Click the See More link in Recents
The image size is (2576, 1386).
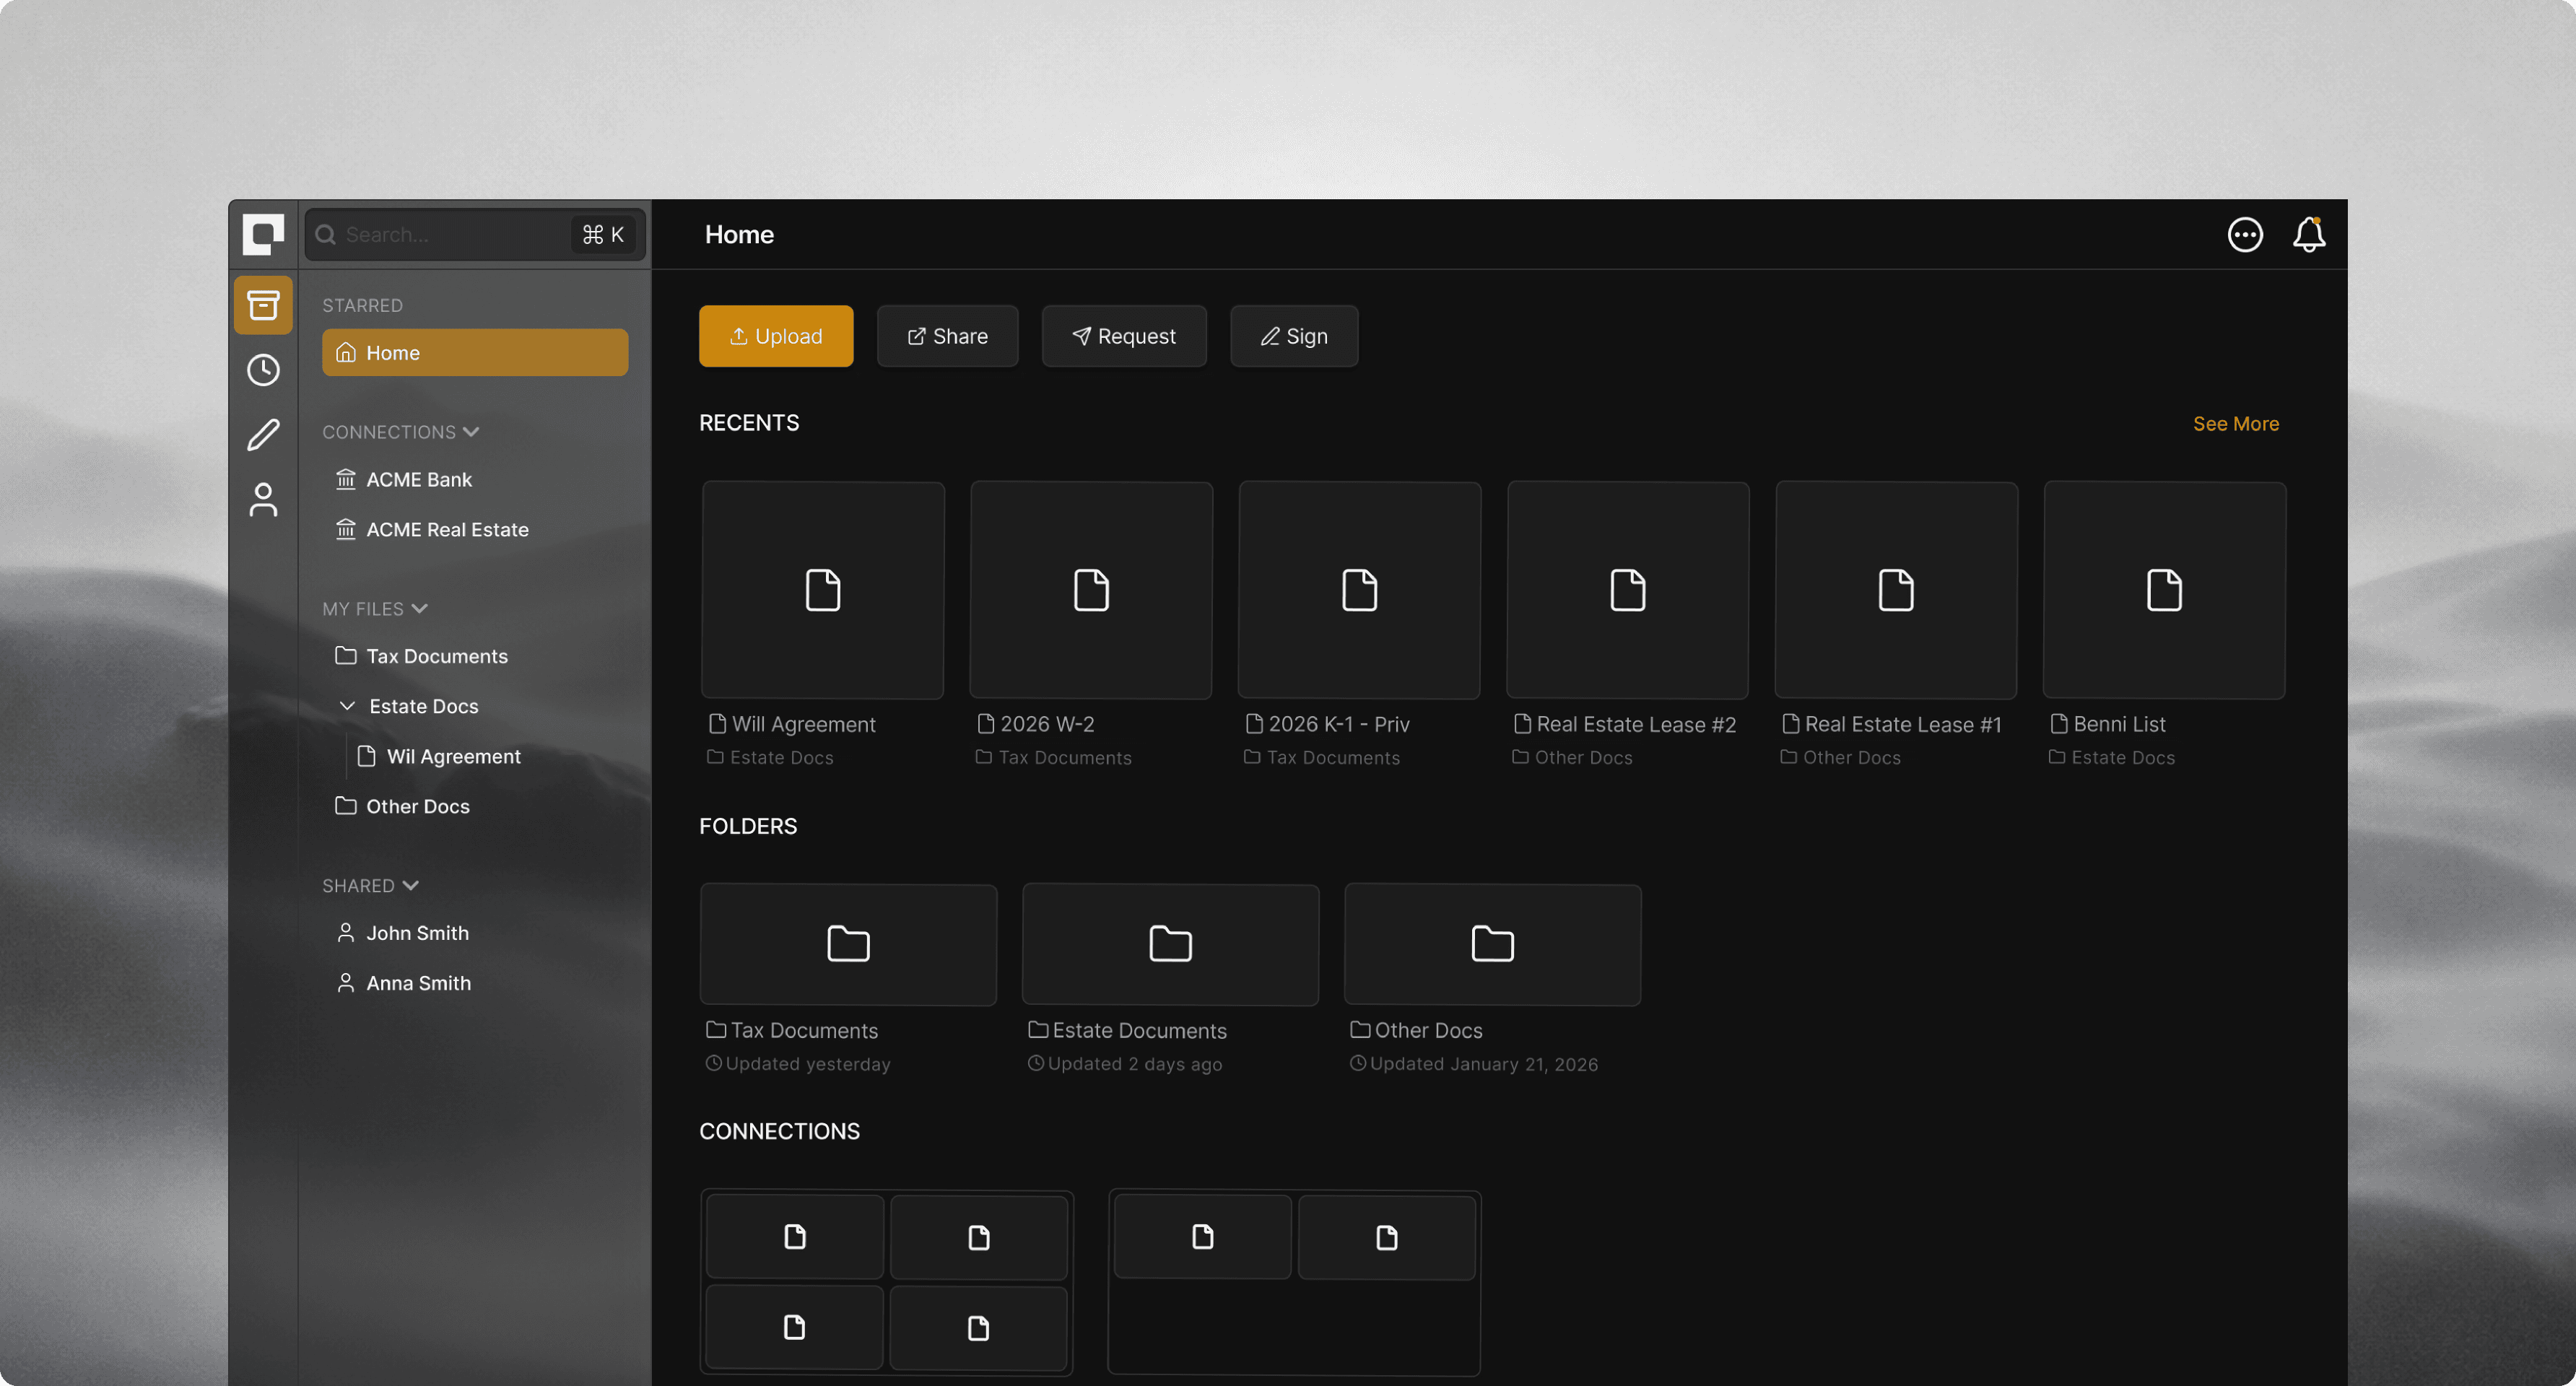point(2236,423)
